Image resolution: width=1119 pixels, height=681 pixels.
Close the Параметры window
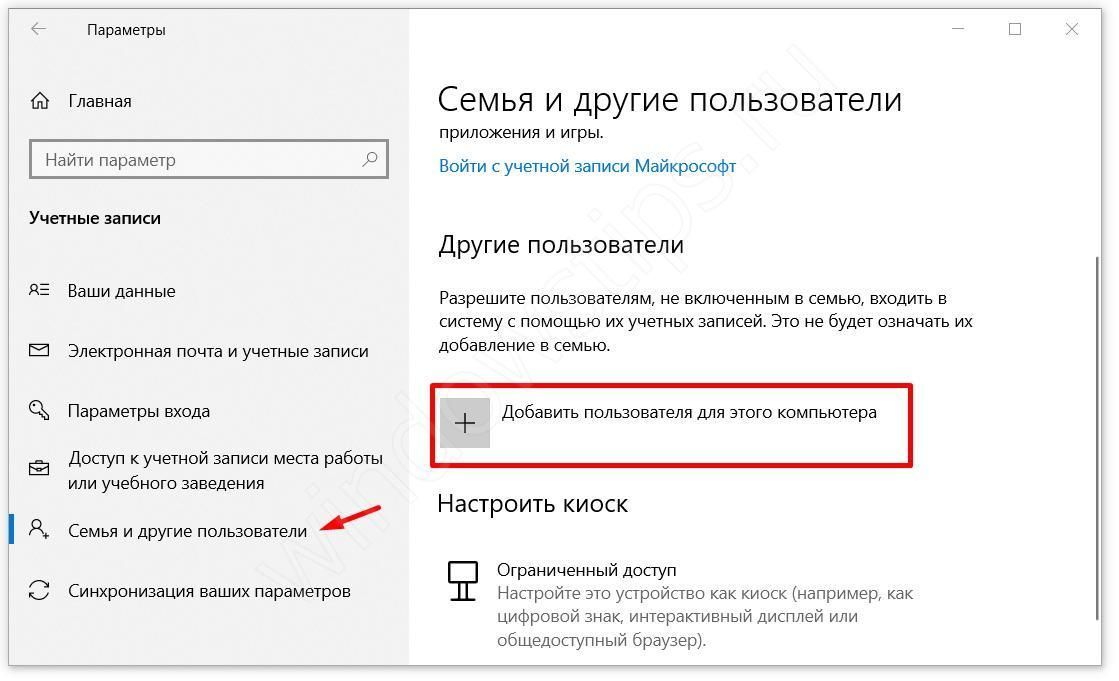(x=1071, y=29)
